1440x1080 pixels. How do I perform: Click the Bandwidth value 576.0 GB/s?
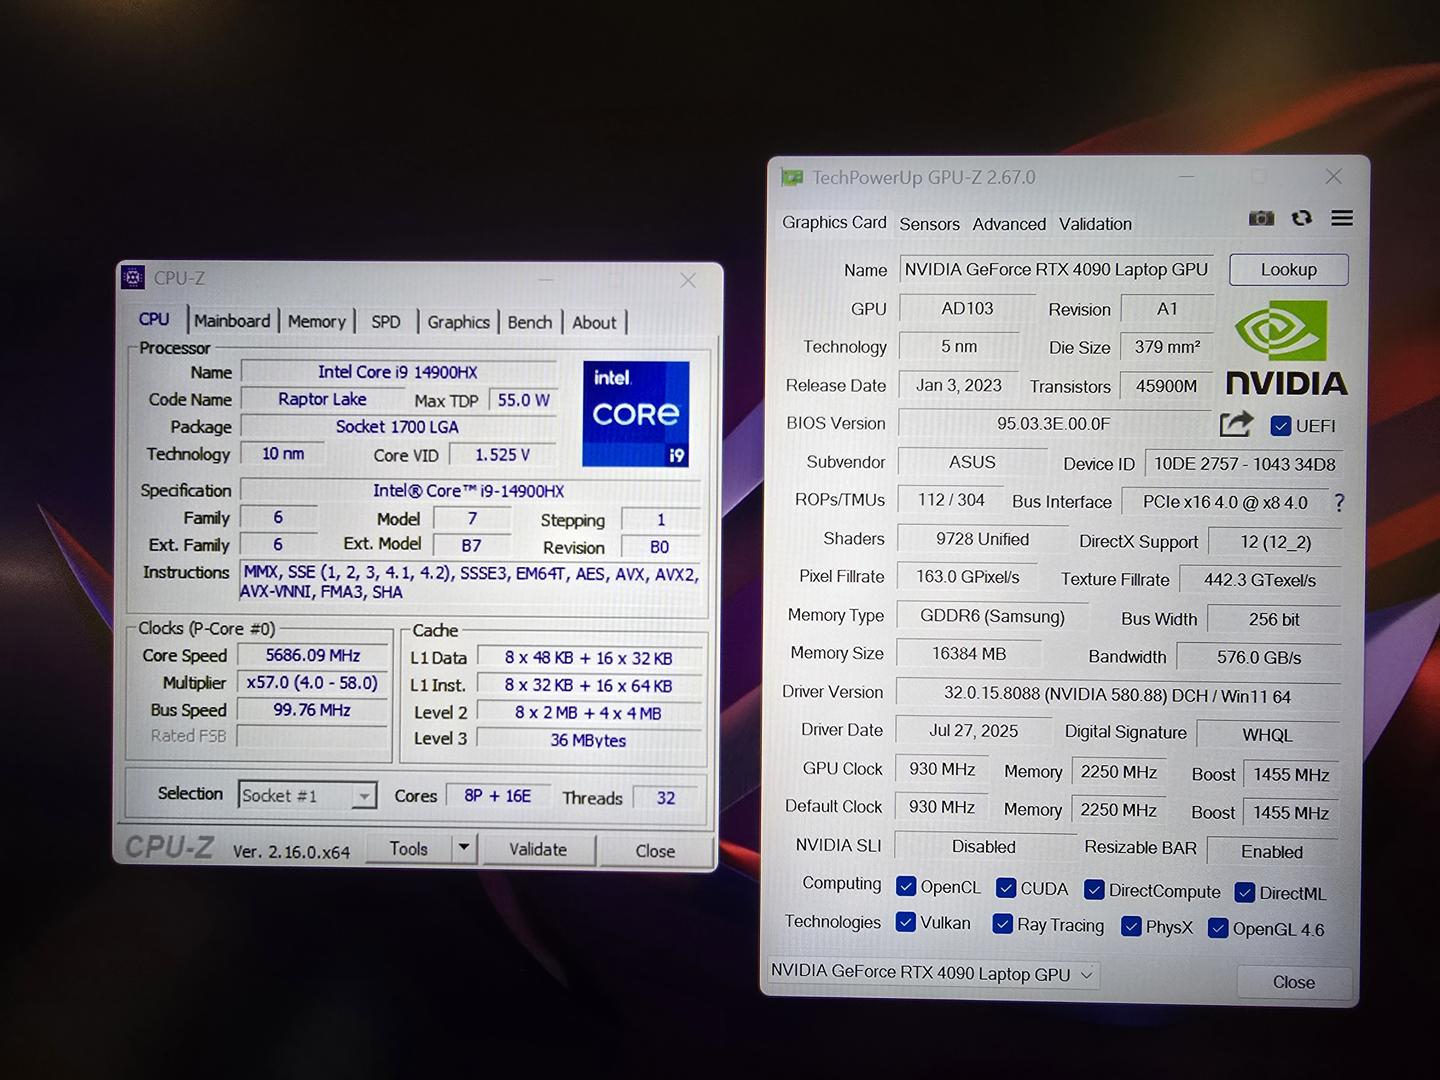(1259, 658)
